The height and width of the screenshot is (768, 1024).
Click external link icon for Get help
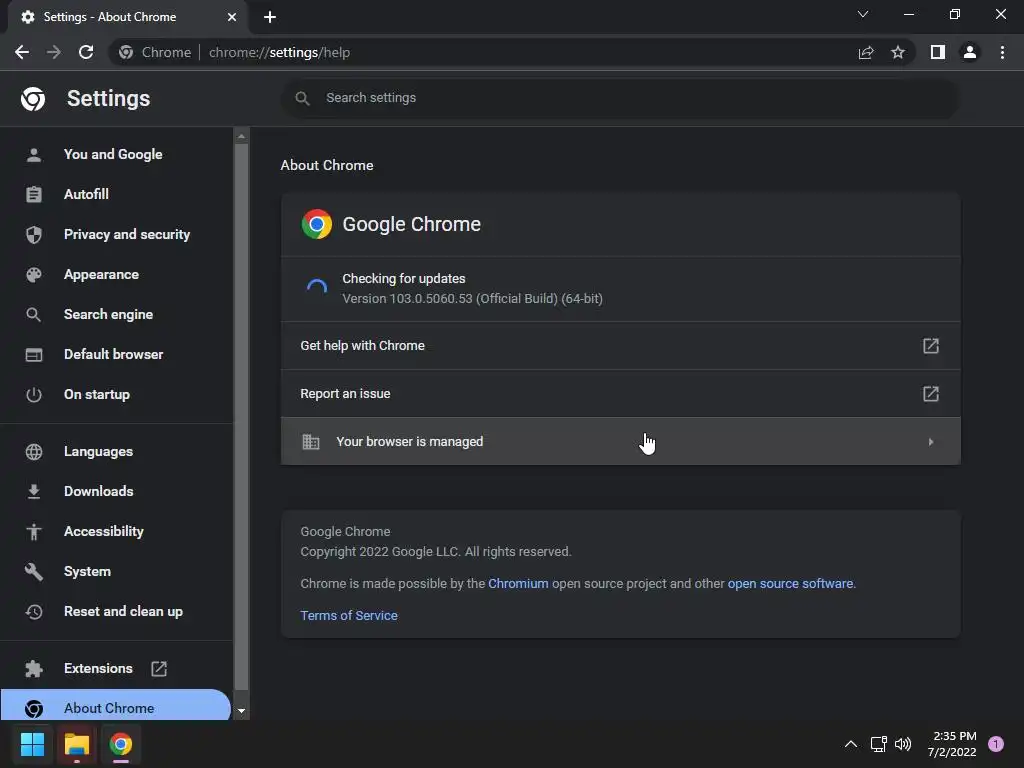pos(931,345)
